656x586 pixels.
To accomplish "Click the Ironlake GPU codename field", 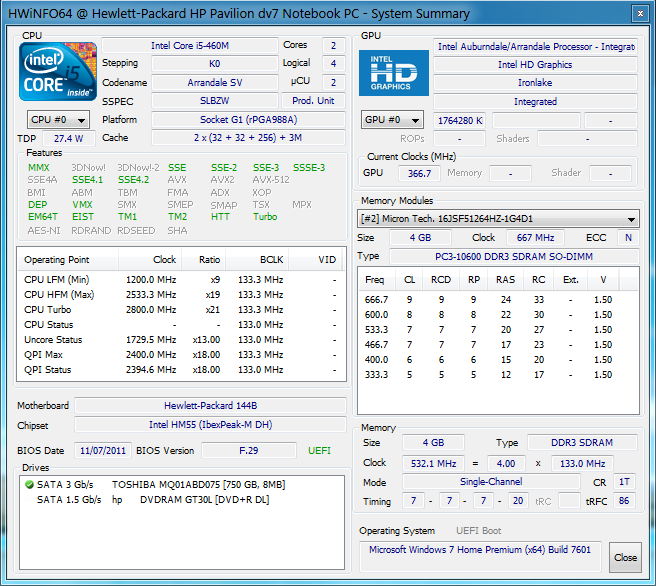I will [x=535, y=83].
